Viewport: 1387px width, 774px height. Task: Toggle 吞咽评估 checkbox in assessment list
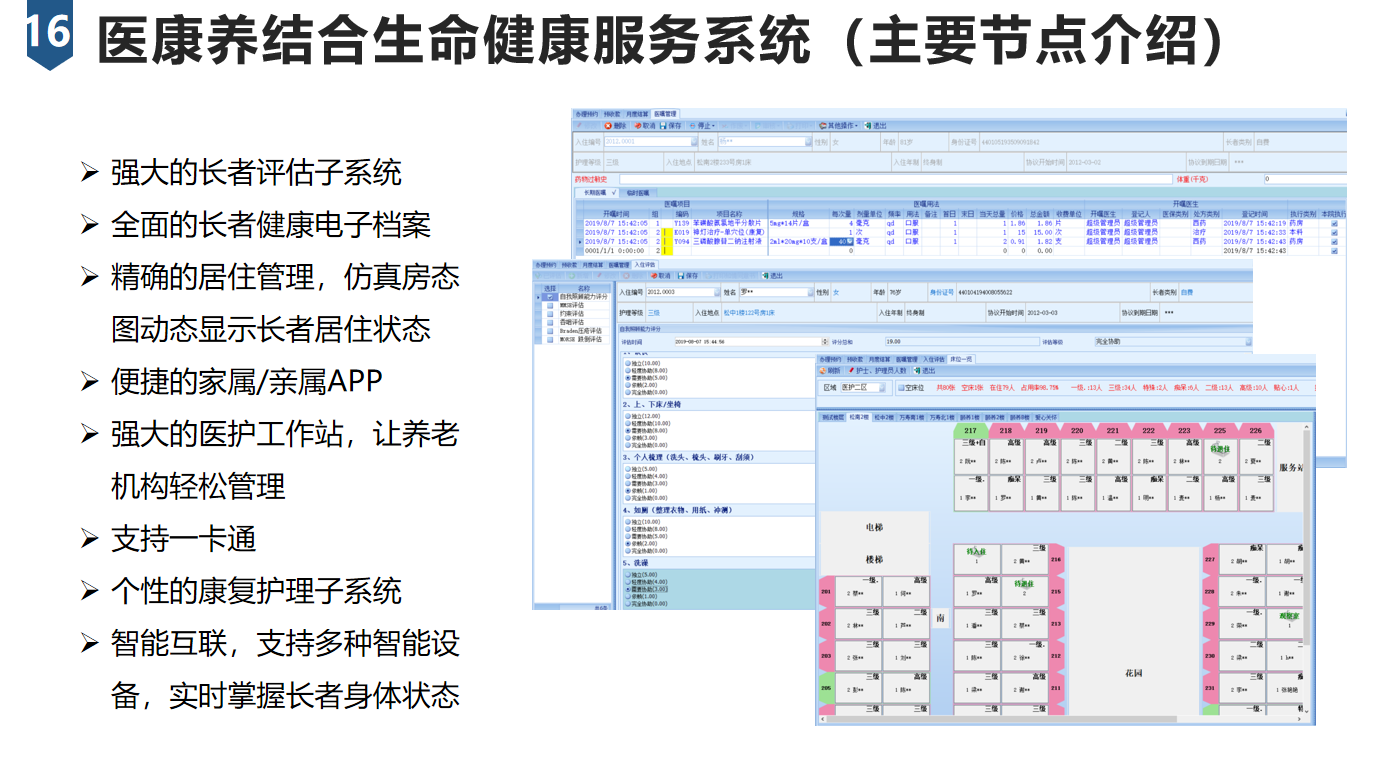[550, 322]
